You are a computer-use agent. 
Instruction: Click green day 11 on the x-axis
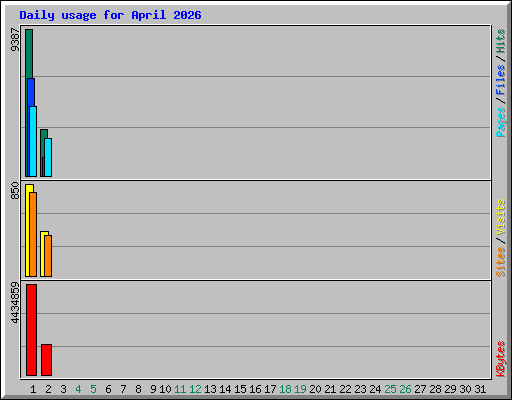(180, 389)
